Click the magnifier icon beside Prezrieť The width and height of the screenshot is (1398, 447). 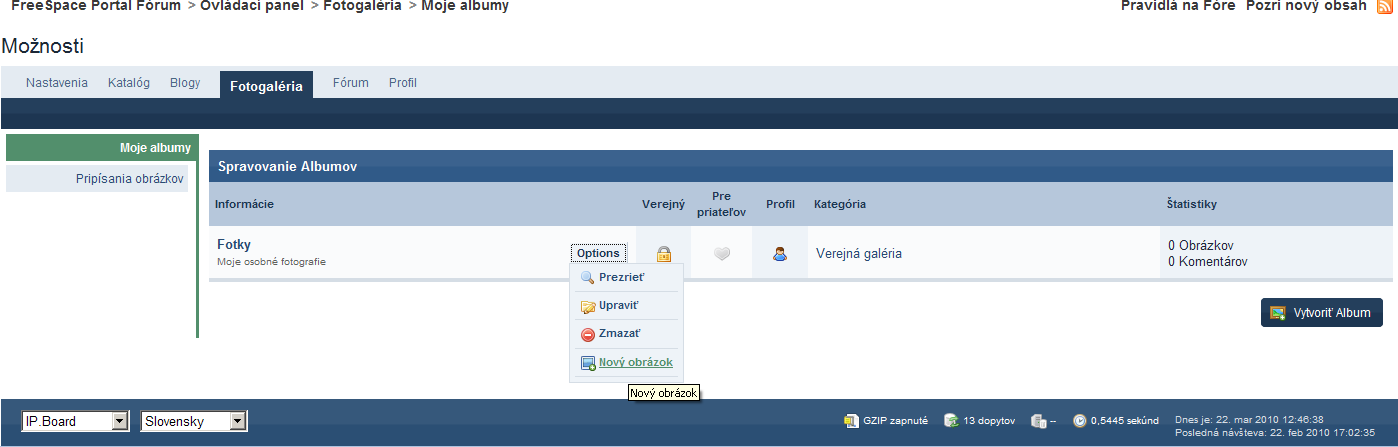[588, 278]
